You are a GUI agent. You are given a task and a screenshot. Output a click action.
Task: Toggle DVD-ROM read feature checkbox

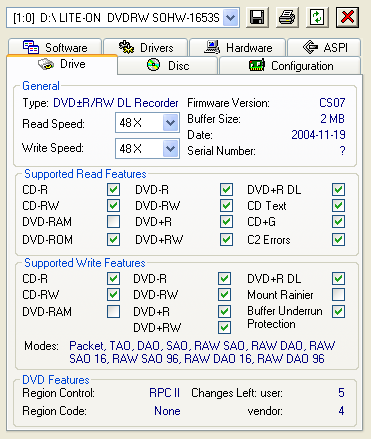[113, 239]
